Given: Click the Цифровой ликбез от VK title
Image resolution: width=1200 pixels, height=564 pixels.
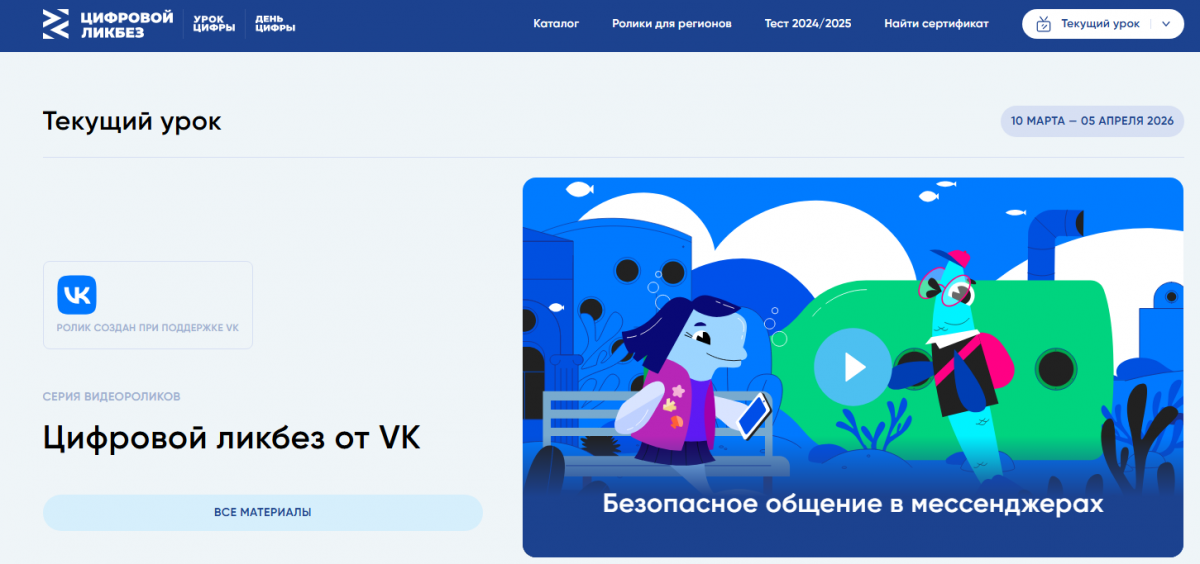Looking at the screenshot, I should [x=231, y=438].
